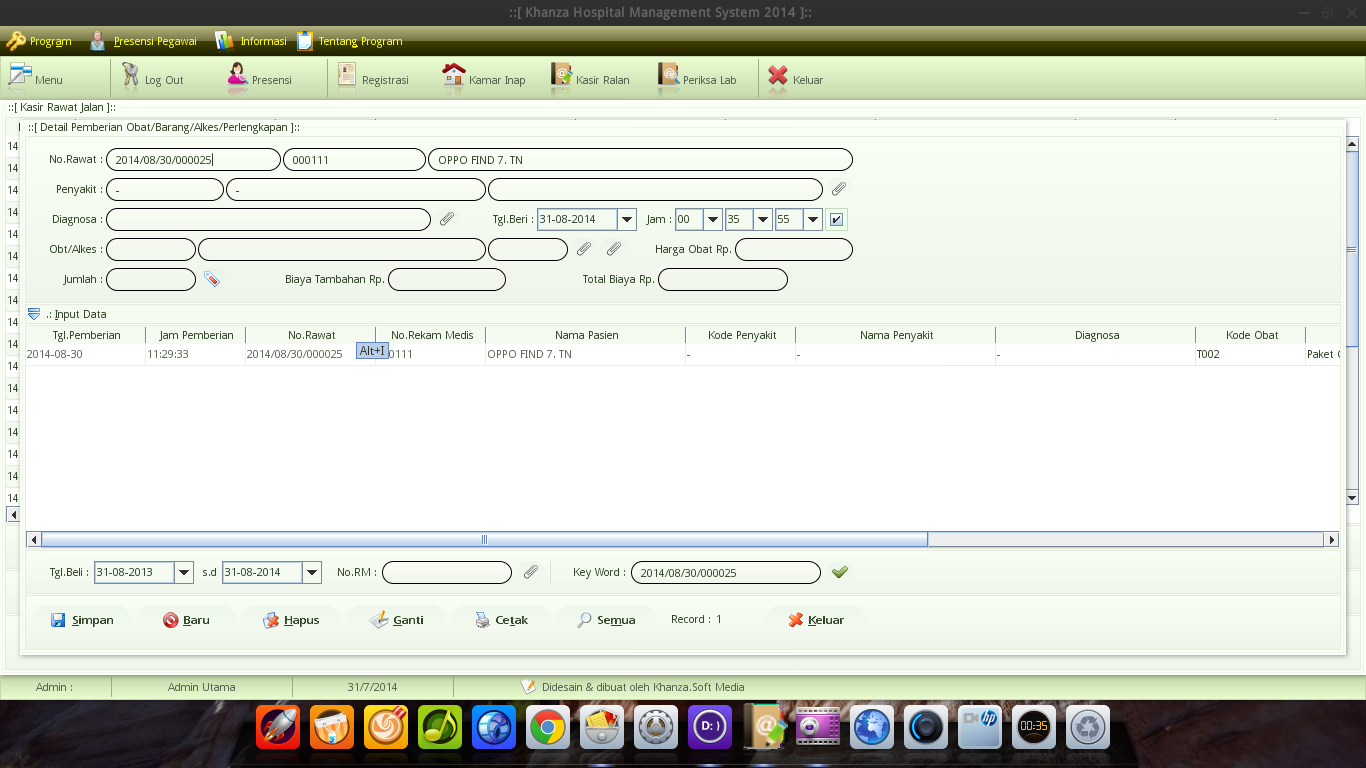The width and height of the screenshot is (1366, 768).
Task: Open the Tgl.Beri date dropdown
Action: pos(627,218)
